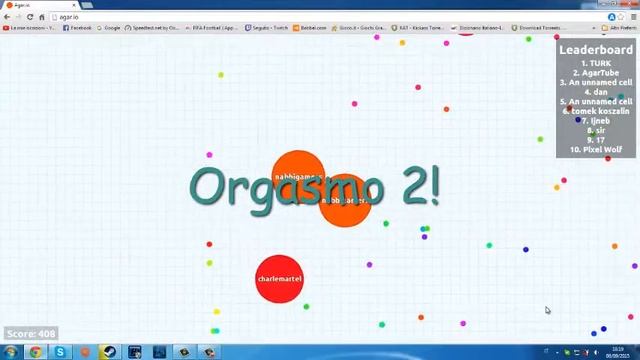
Task: Open the Download Torrents bookmark
Action: [x=539, y=28]
